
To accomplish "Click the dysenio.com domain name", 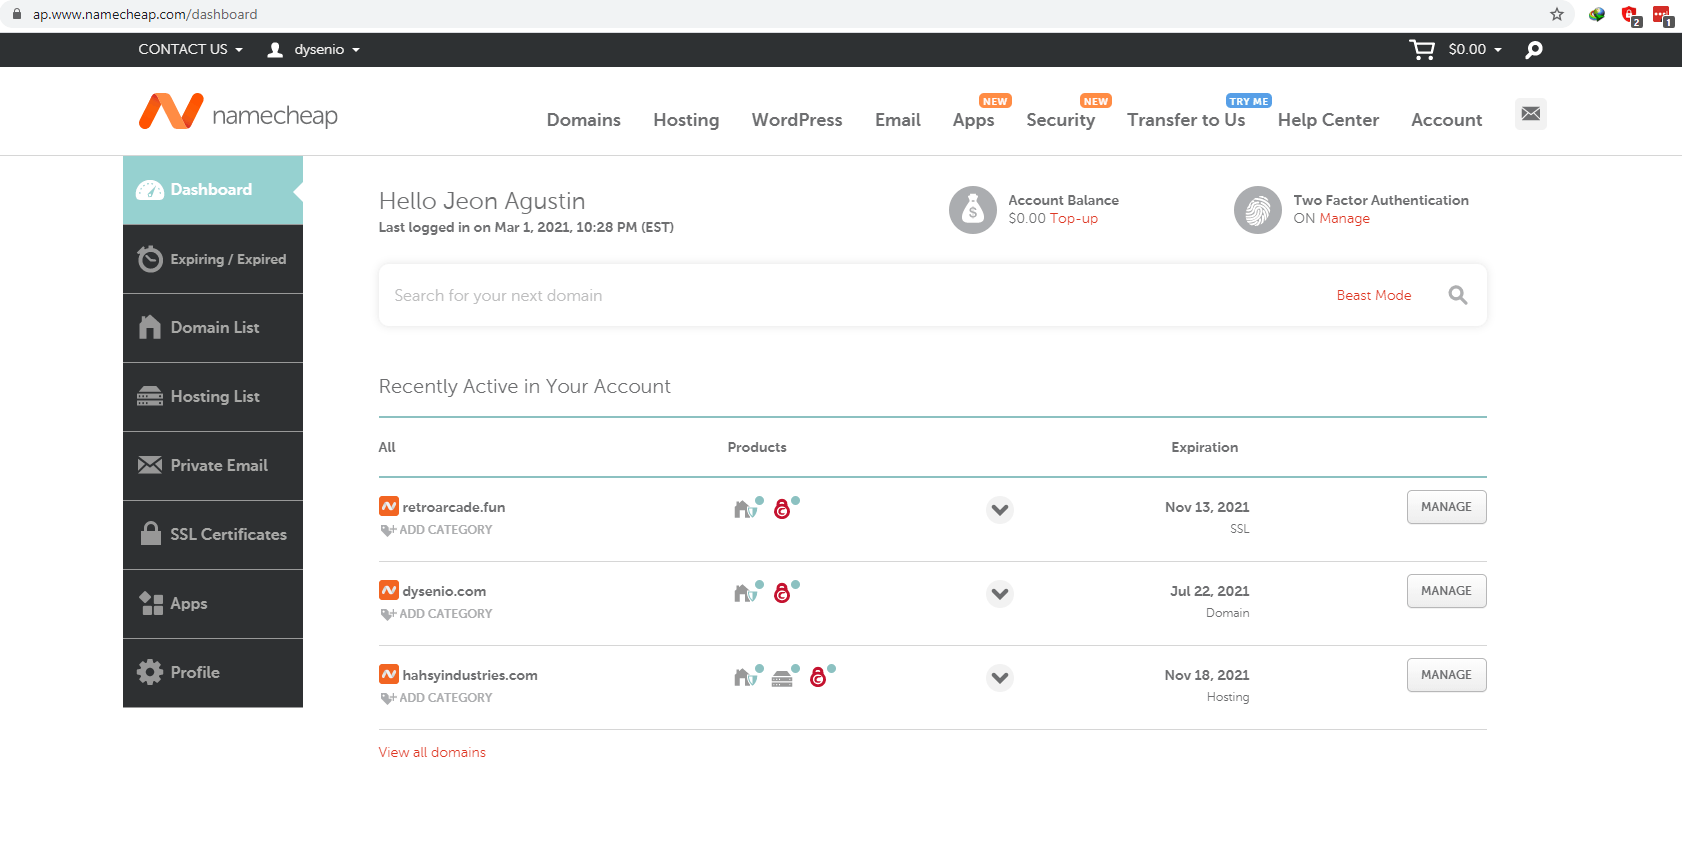I will tap(444, 591).
